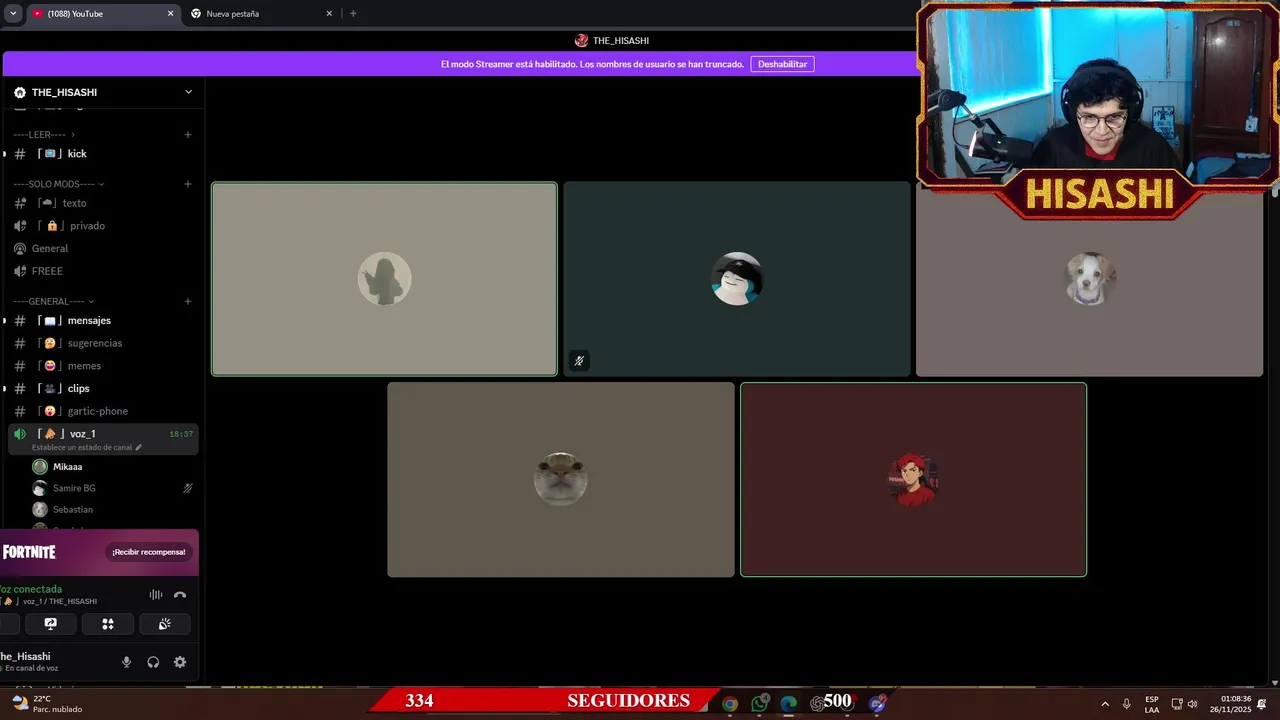Switch to the Nueva pestaña browser tab
Viewport: 1280px width, 720px height.
coord(232,14)
